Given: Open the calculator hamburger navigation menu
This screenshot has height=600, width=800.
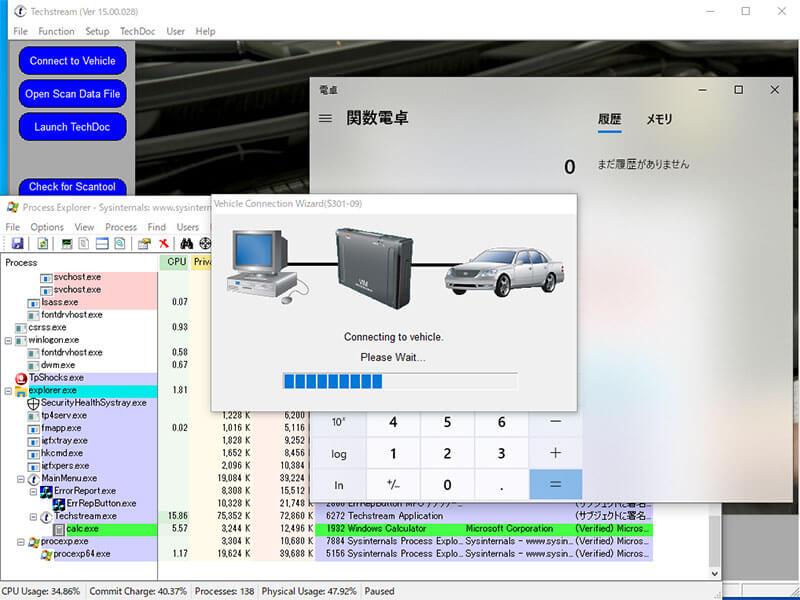Looking at the screenshot, I should click(326, 118).
